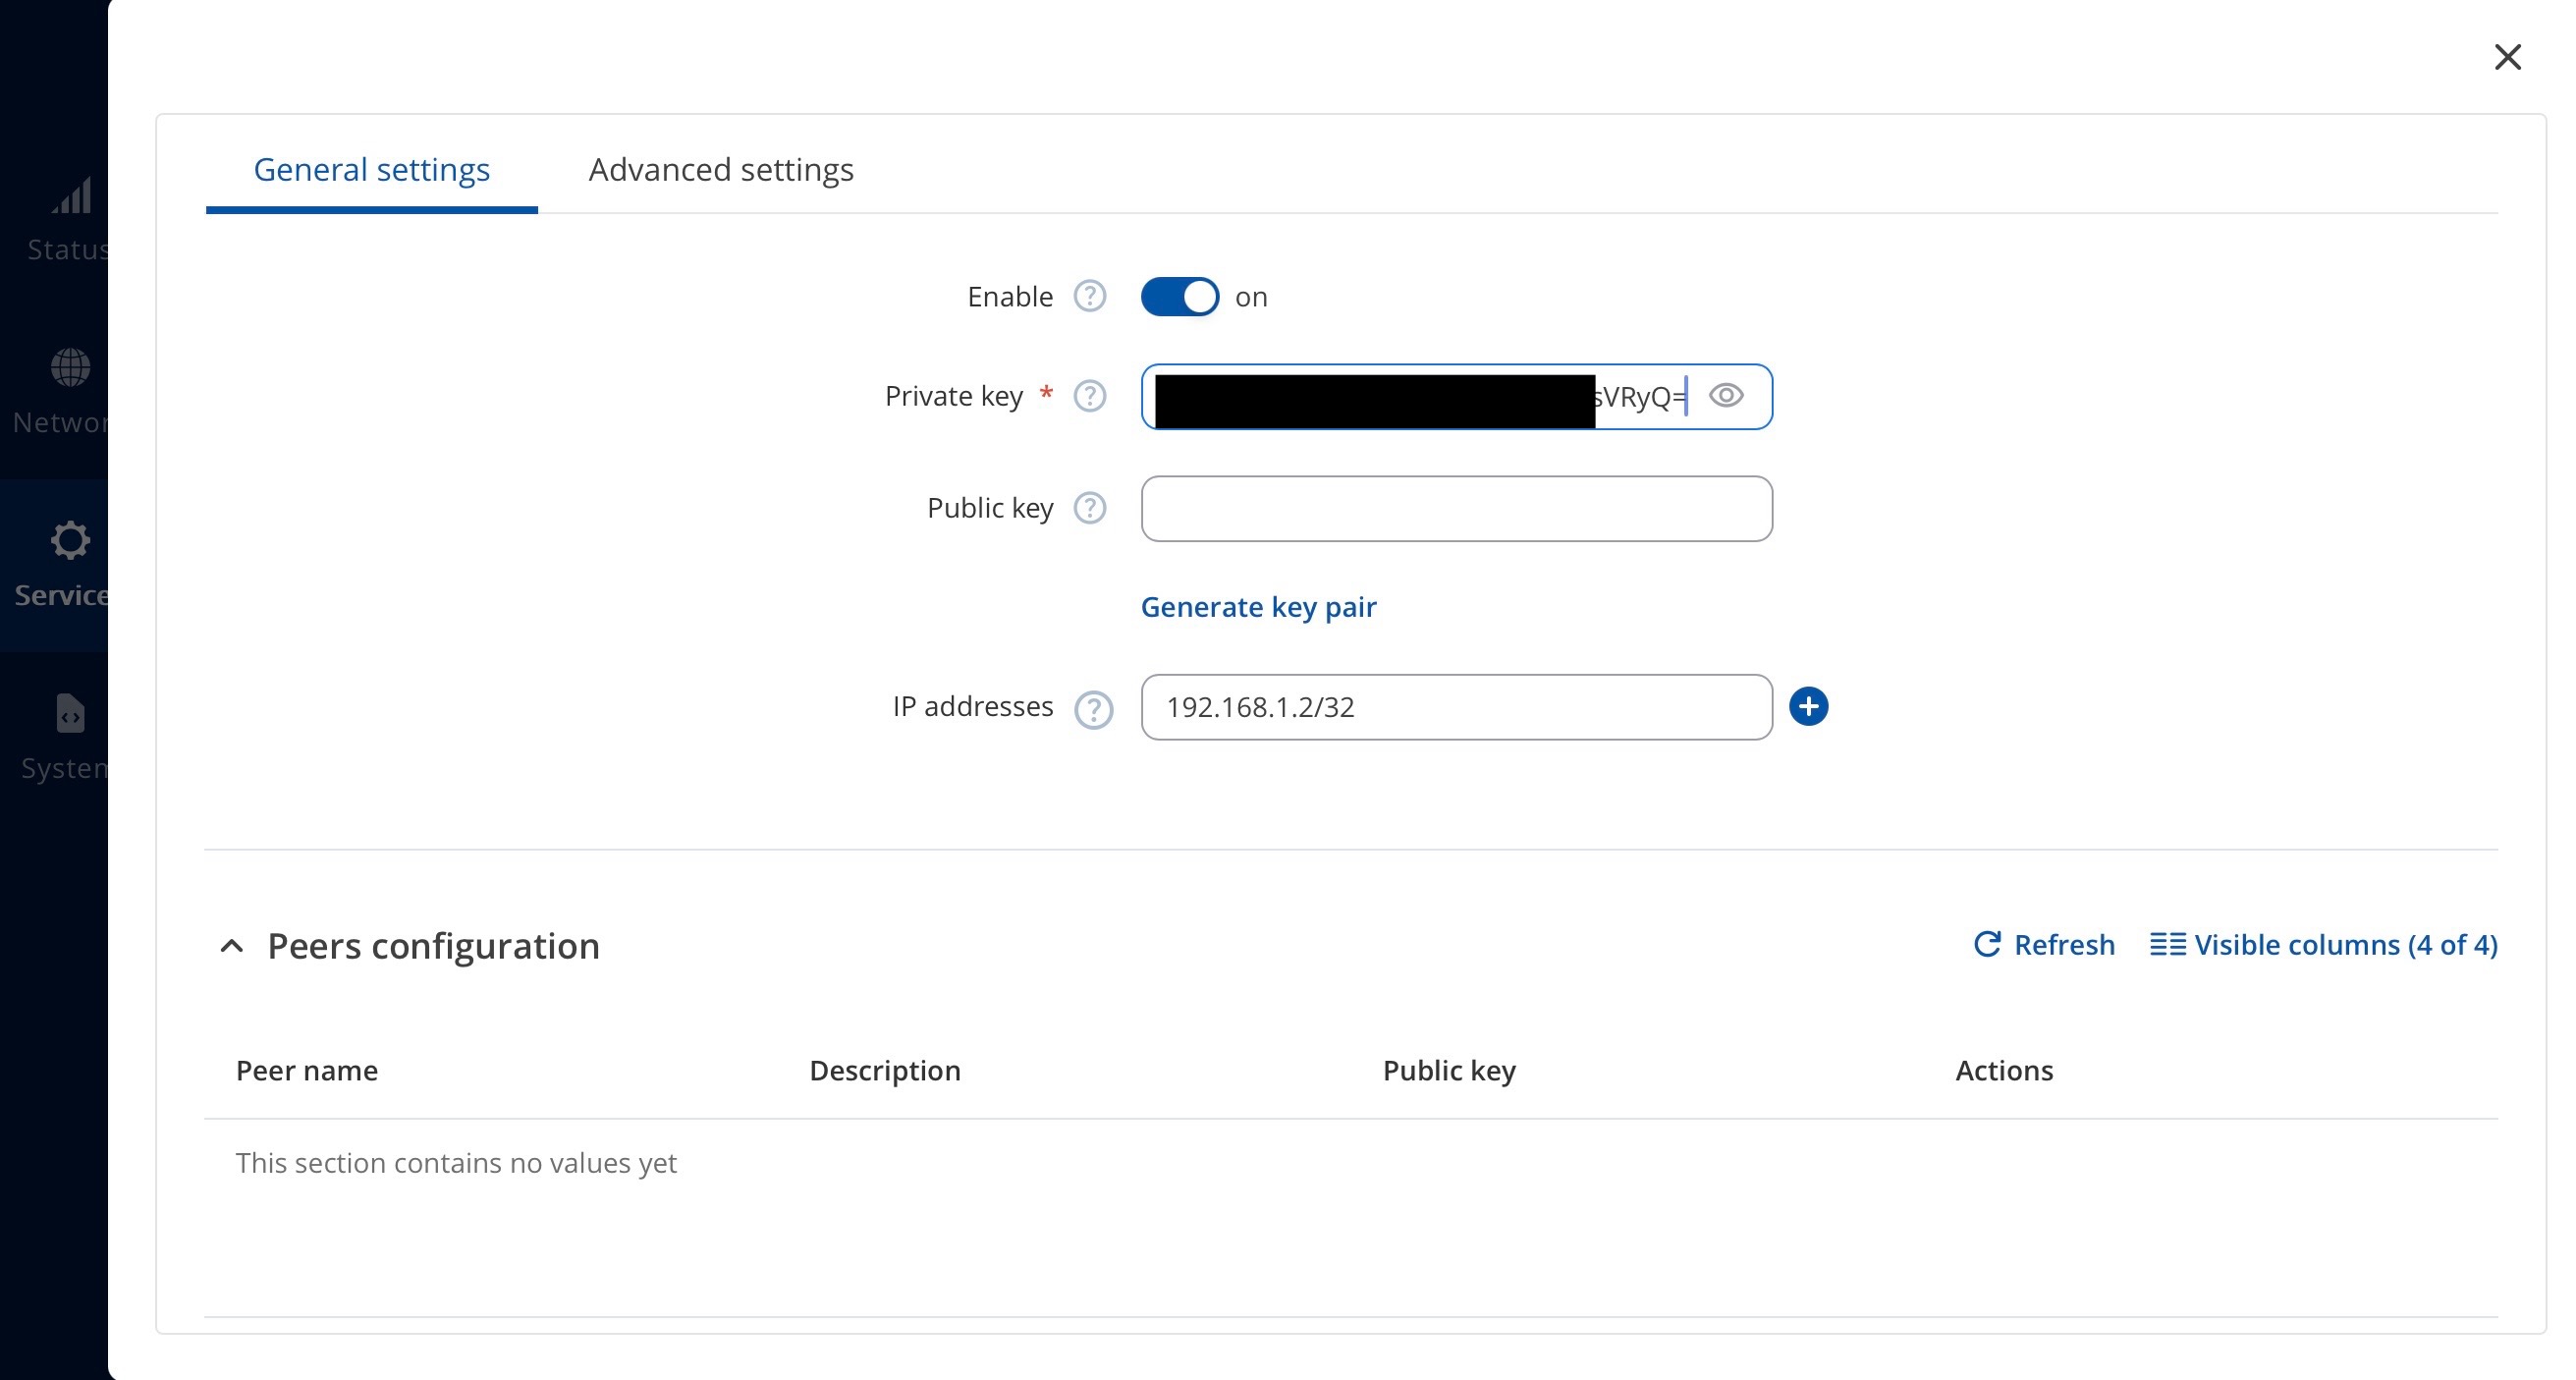
Task: Toggle the Enable switch off
Action: click(1179, 297)
